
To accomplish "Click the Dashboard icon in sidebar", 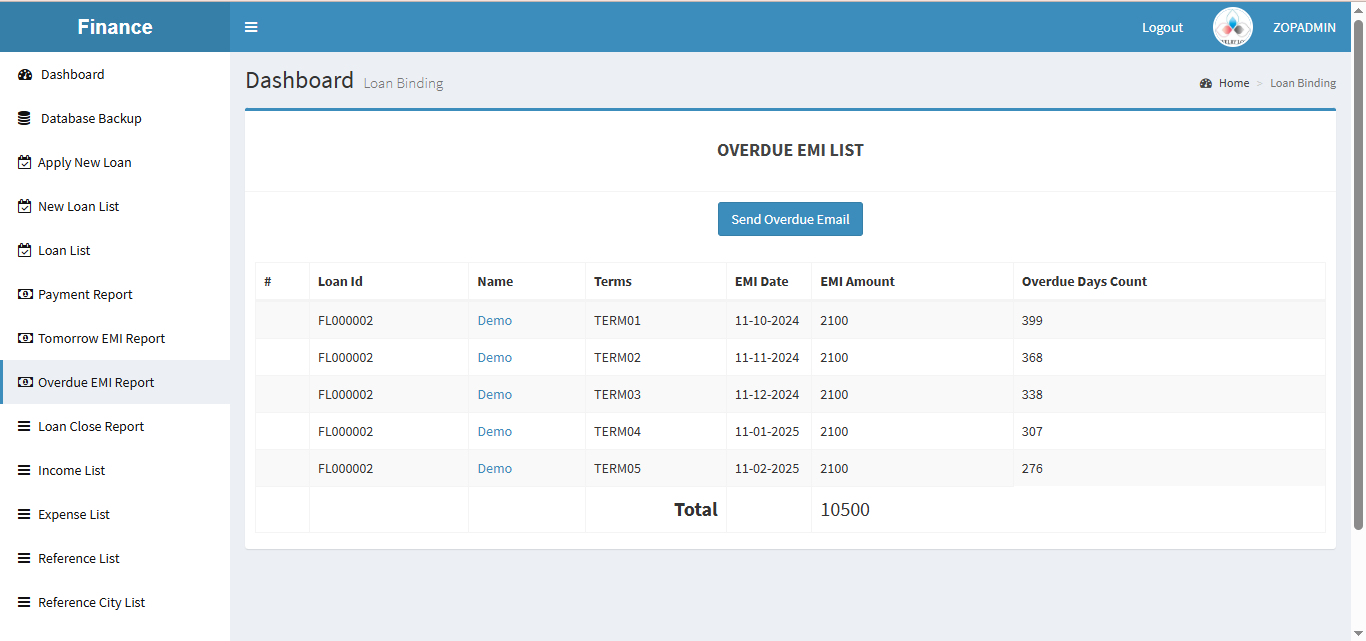I will pos(25,75).
